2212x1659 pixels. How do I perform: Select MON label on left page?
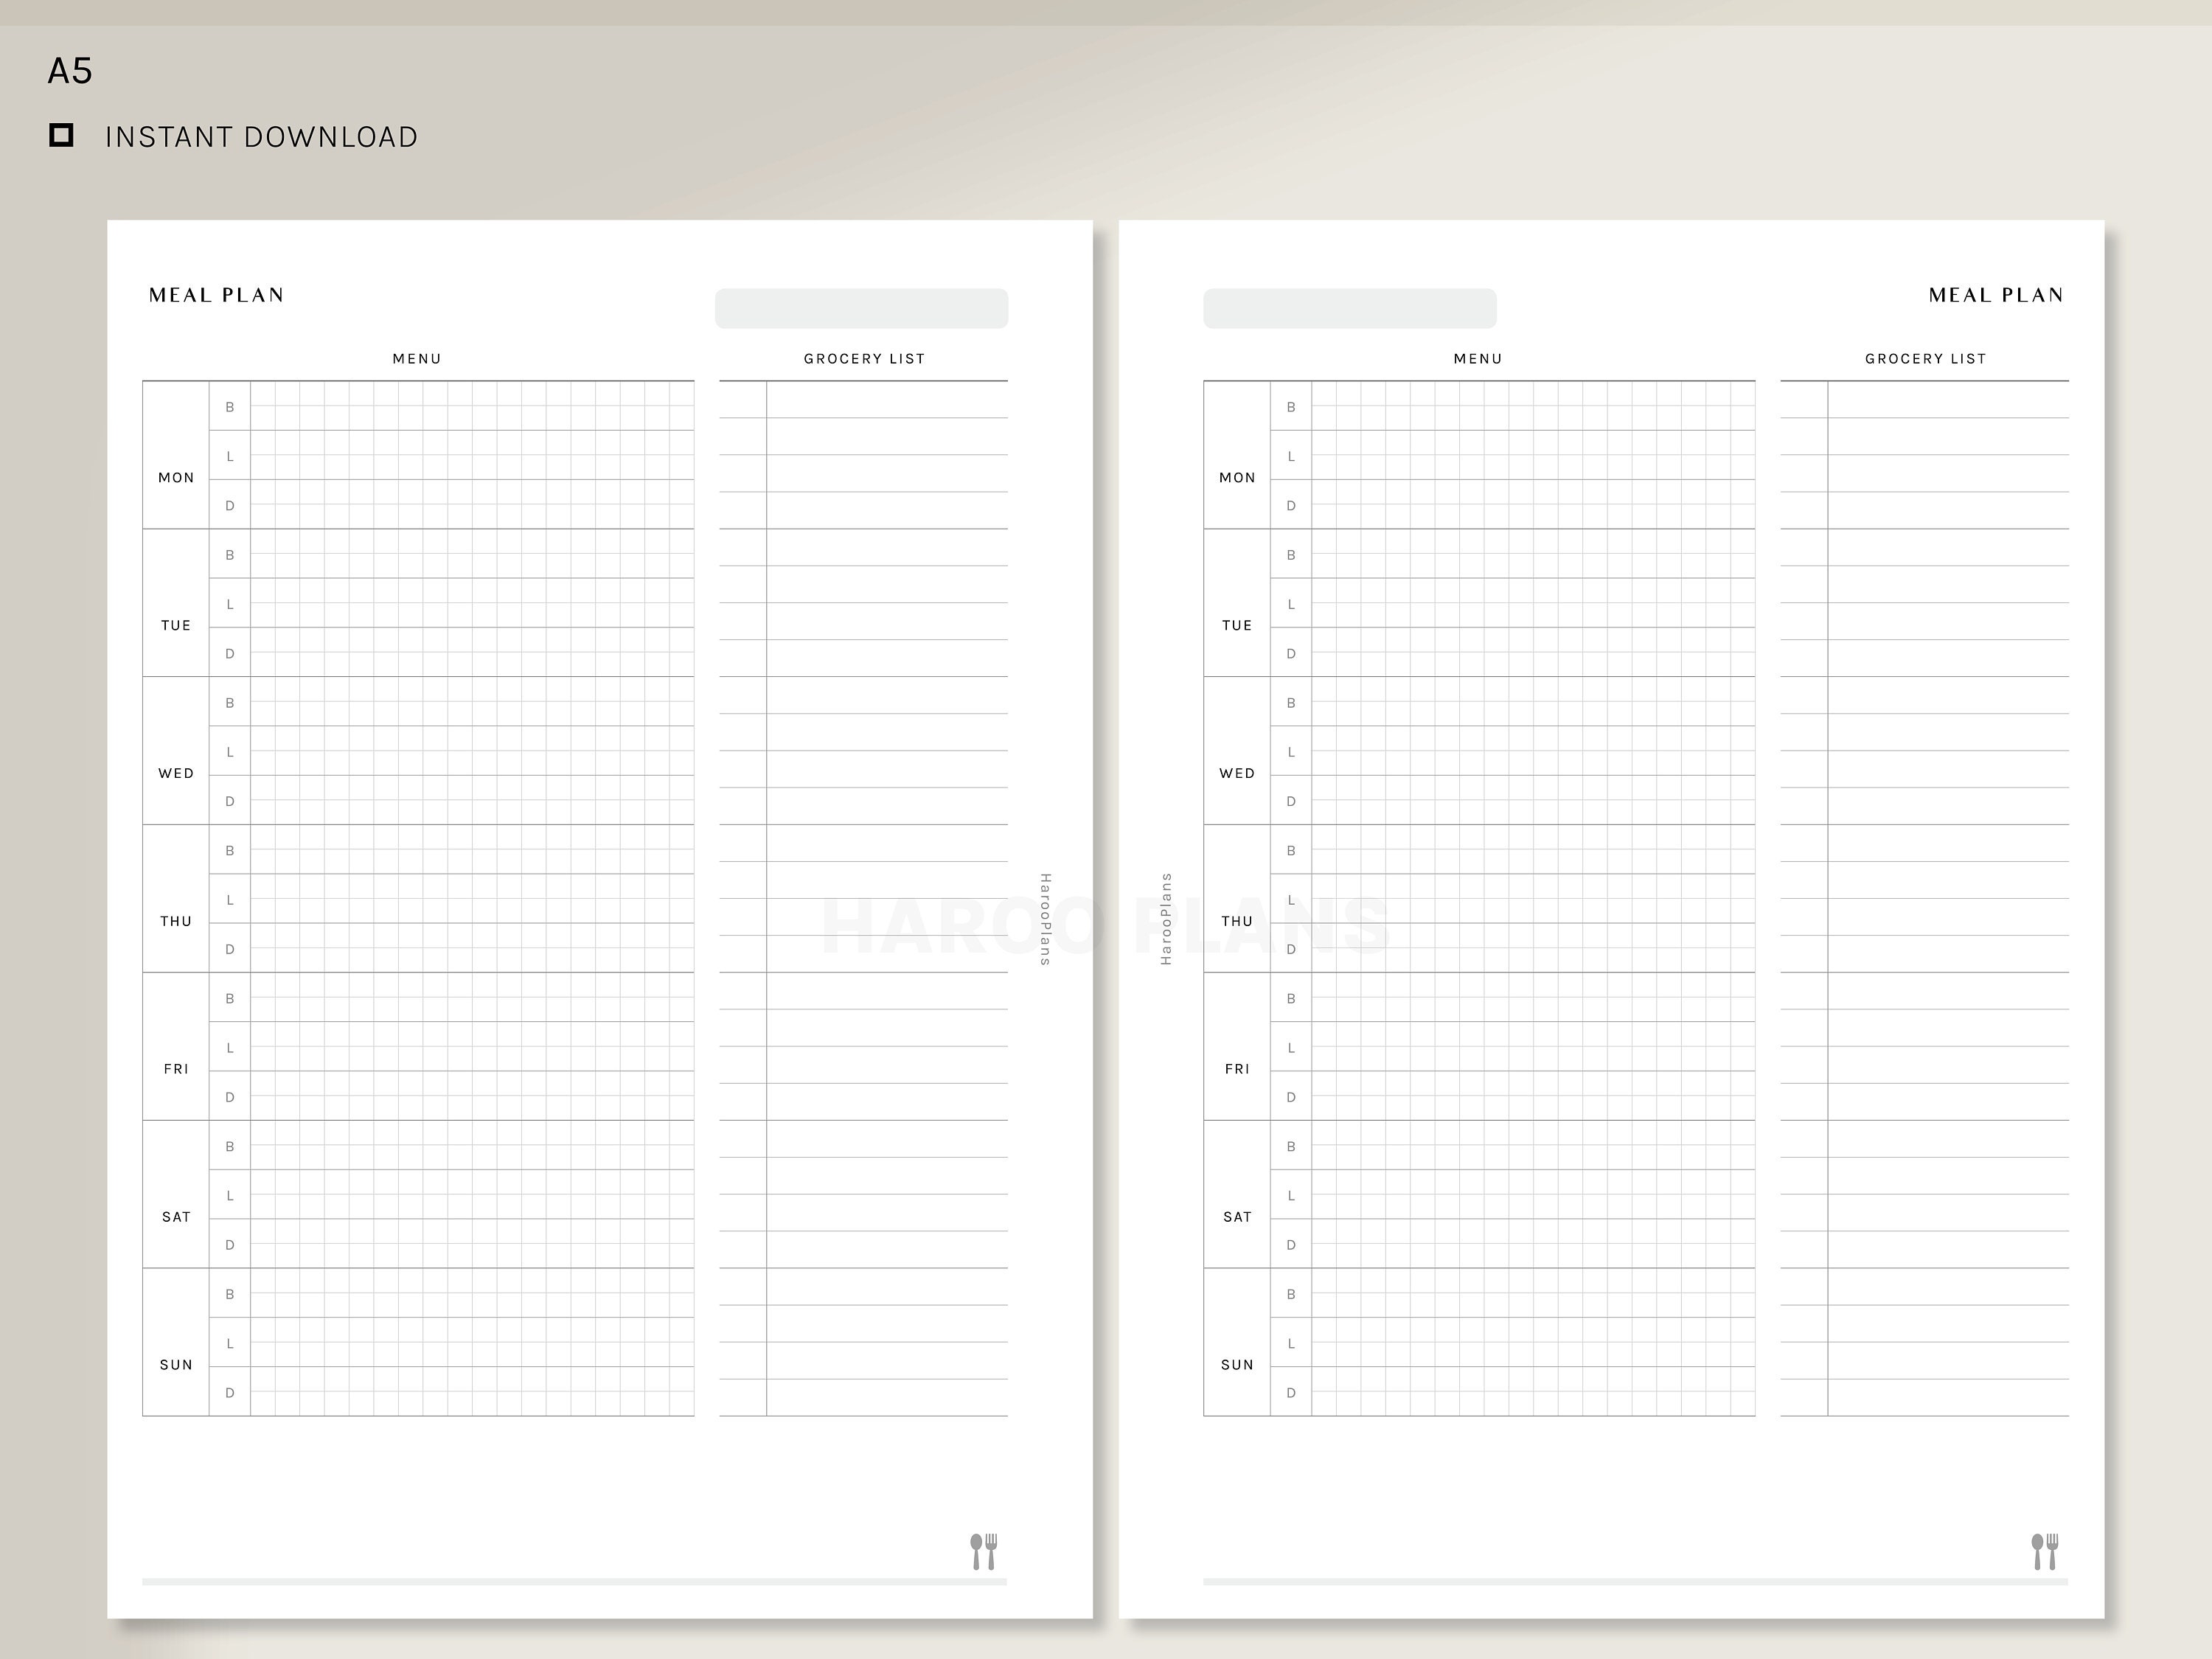click(176, 478)
